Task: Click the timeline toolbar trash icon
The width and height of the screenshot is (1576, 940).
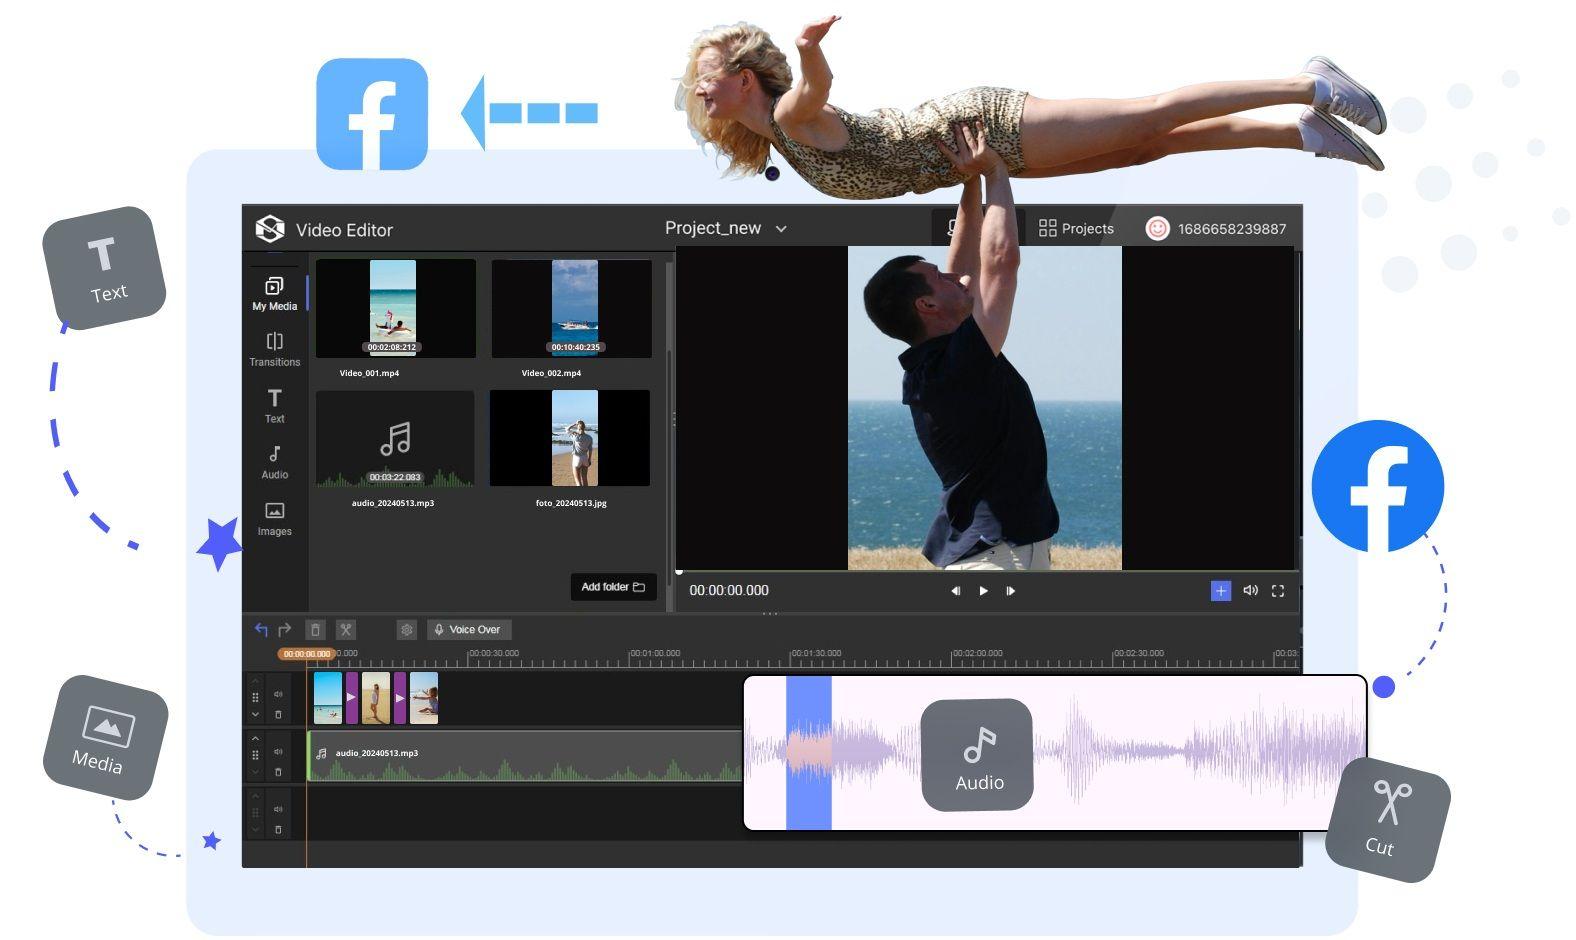Action: (315, 629)
